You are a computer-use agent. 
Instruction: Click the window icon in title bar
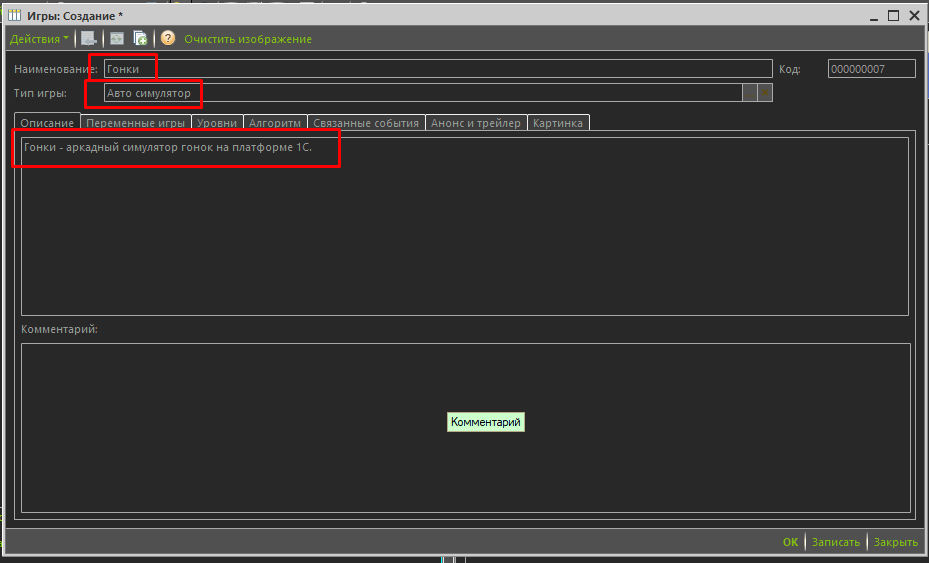coord(14,15)
